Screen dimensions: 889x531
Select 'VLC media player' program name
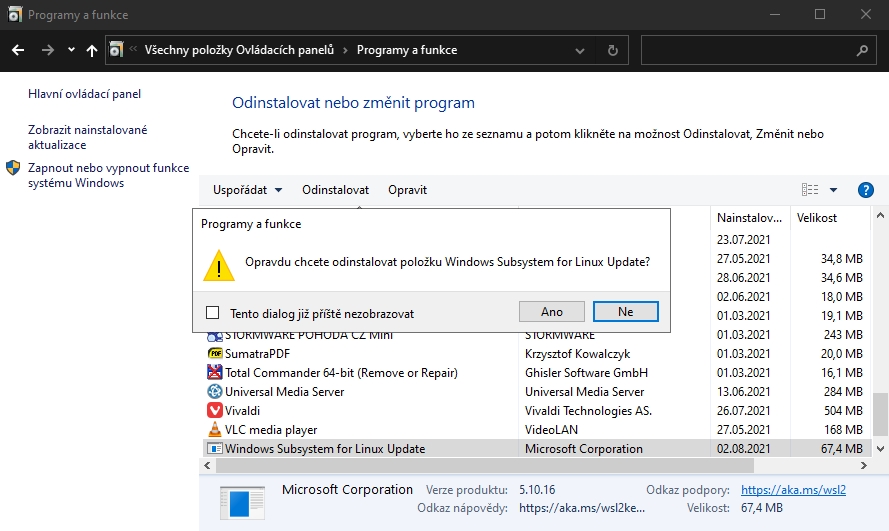[x=271, y=430]
